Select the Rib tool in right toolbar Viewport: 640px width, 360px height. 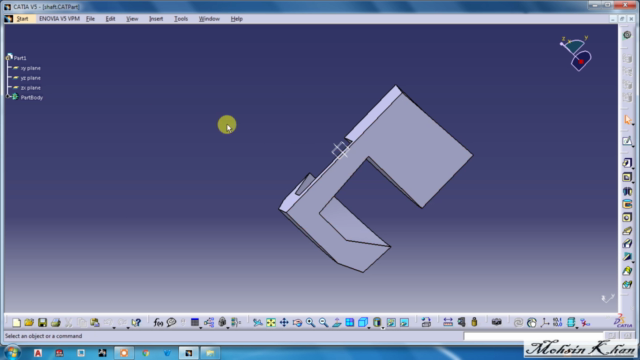(627, 231)
